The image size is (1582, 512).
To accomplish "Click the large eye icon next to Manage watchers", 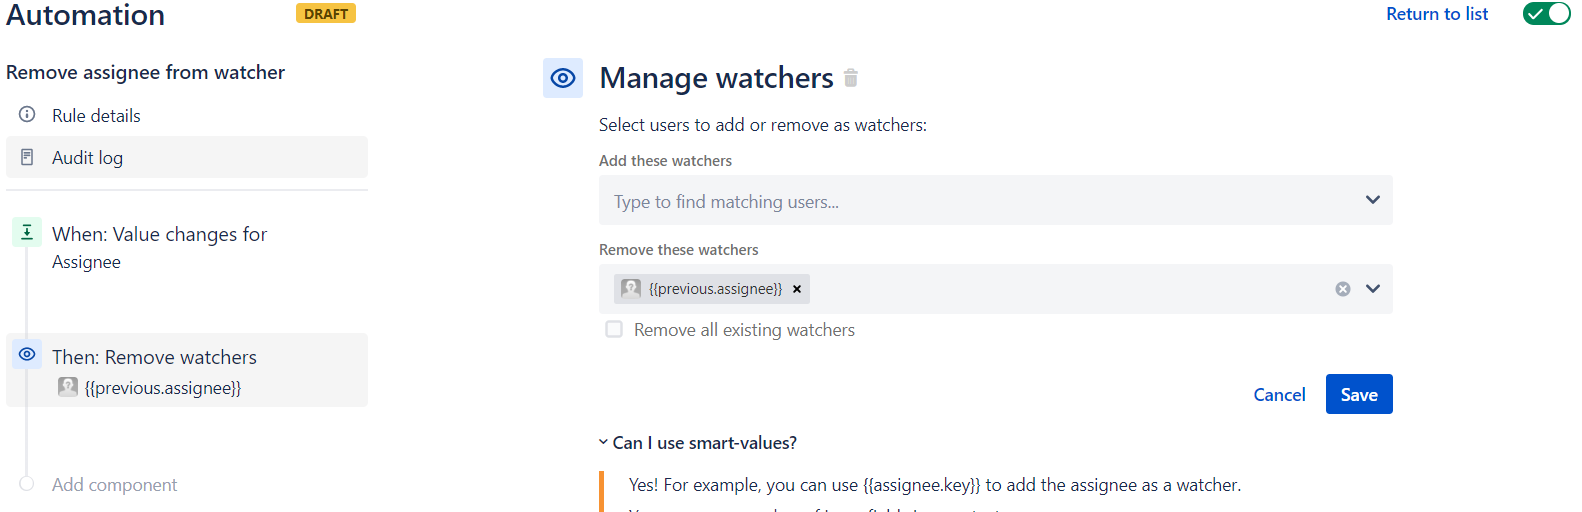I will [x=563, y=78].
